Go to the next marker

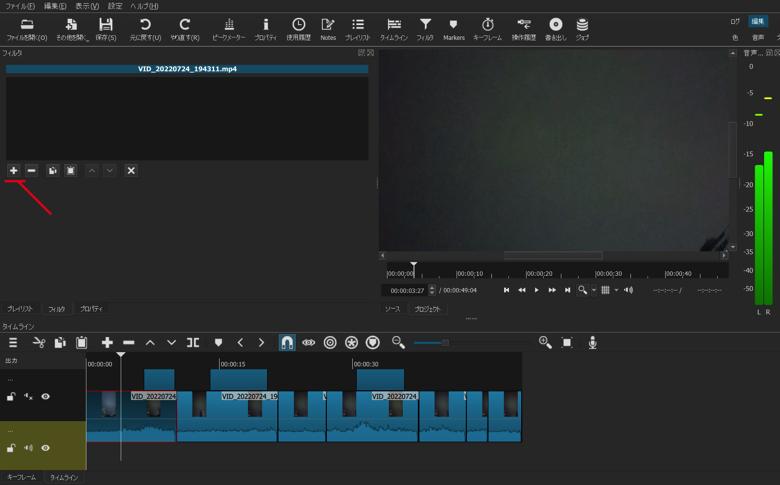(262, 343)
